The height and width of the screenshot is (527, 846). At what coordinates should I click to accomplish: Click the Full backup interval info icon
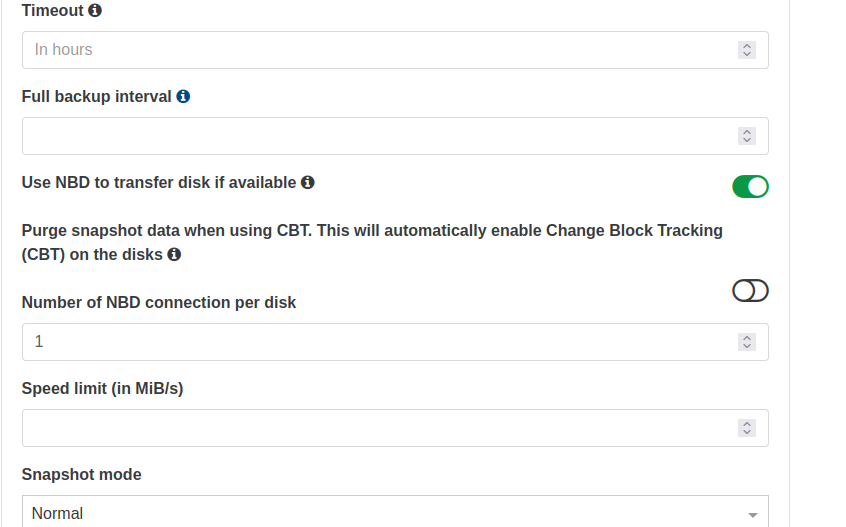click(x=183, y=97)
